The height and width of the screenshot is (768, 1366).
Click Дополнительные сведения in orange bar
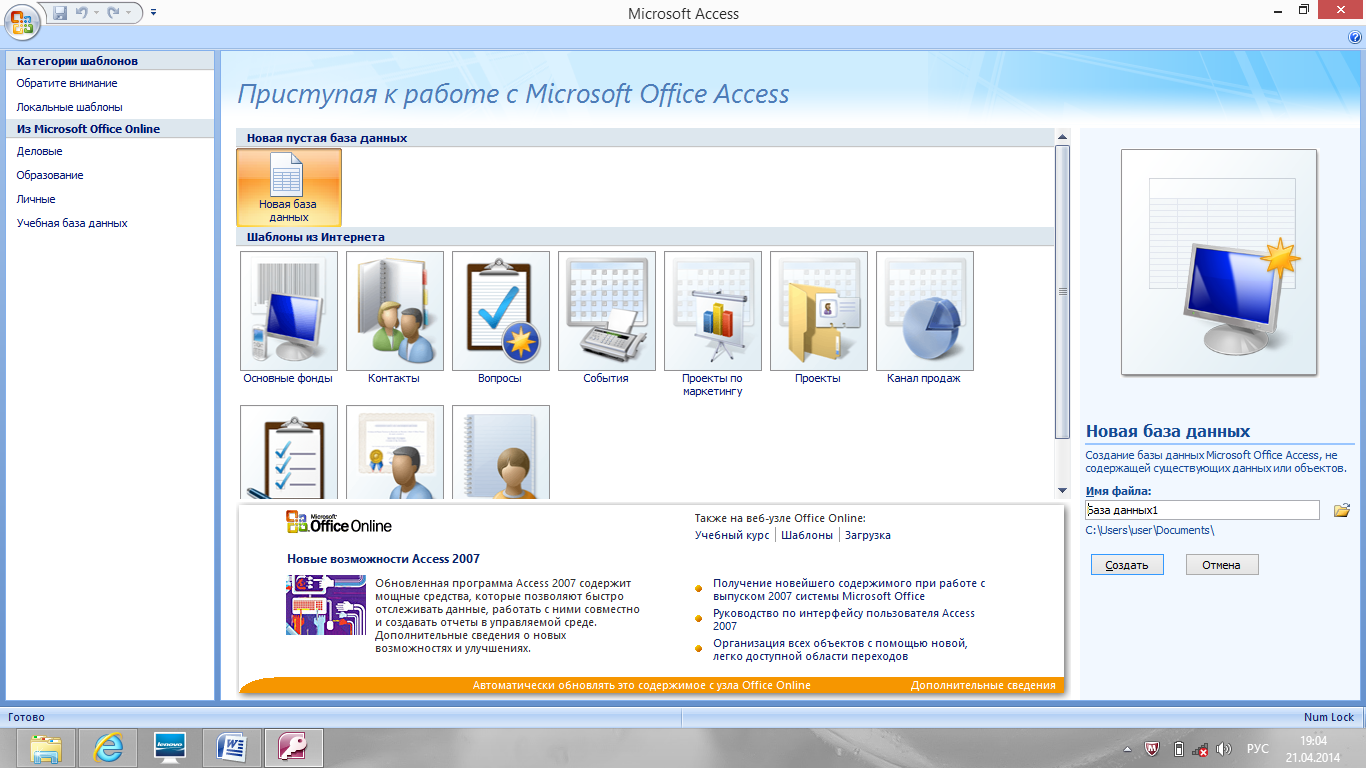(983, 685)
